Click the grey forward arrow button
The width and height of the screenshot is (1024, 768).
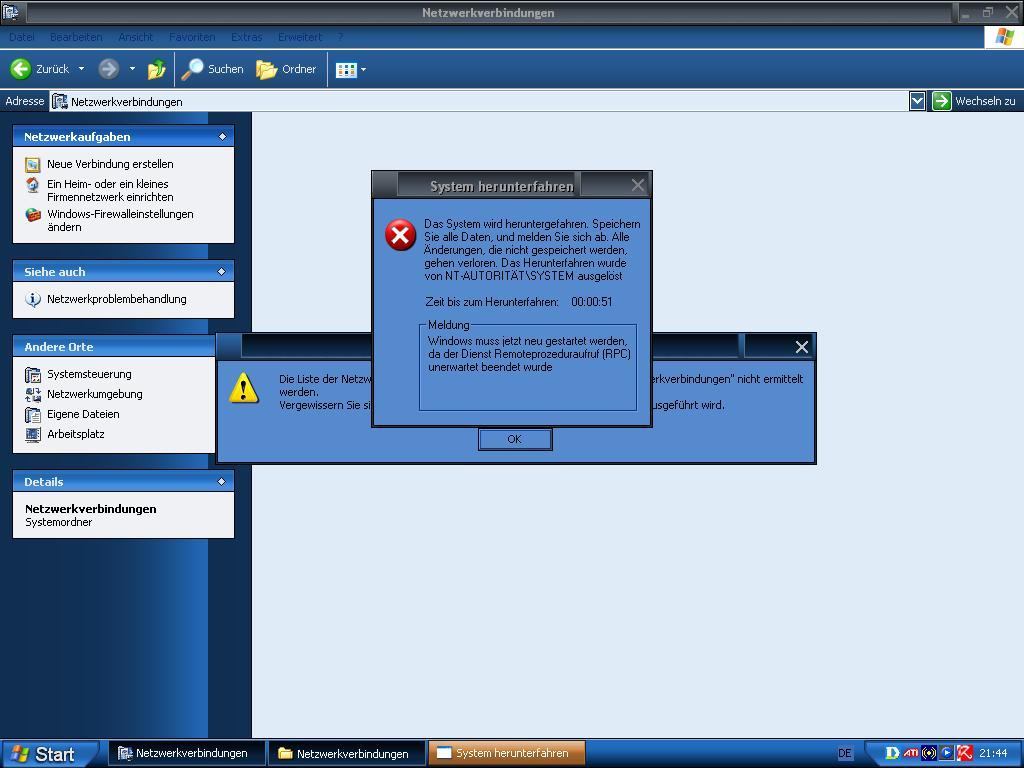[x=108, y=69]
